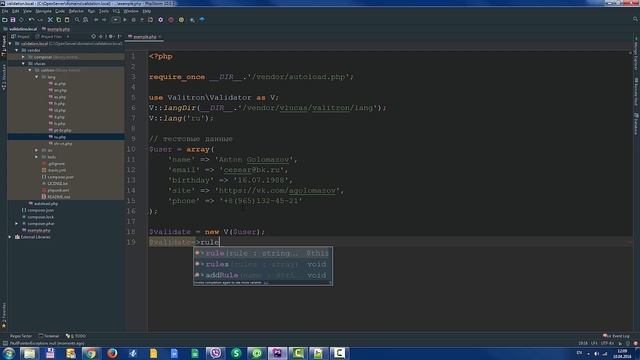
Task: Click the Open folder toolbar icon
Action: tap(4, 20)
